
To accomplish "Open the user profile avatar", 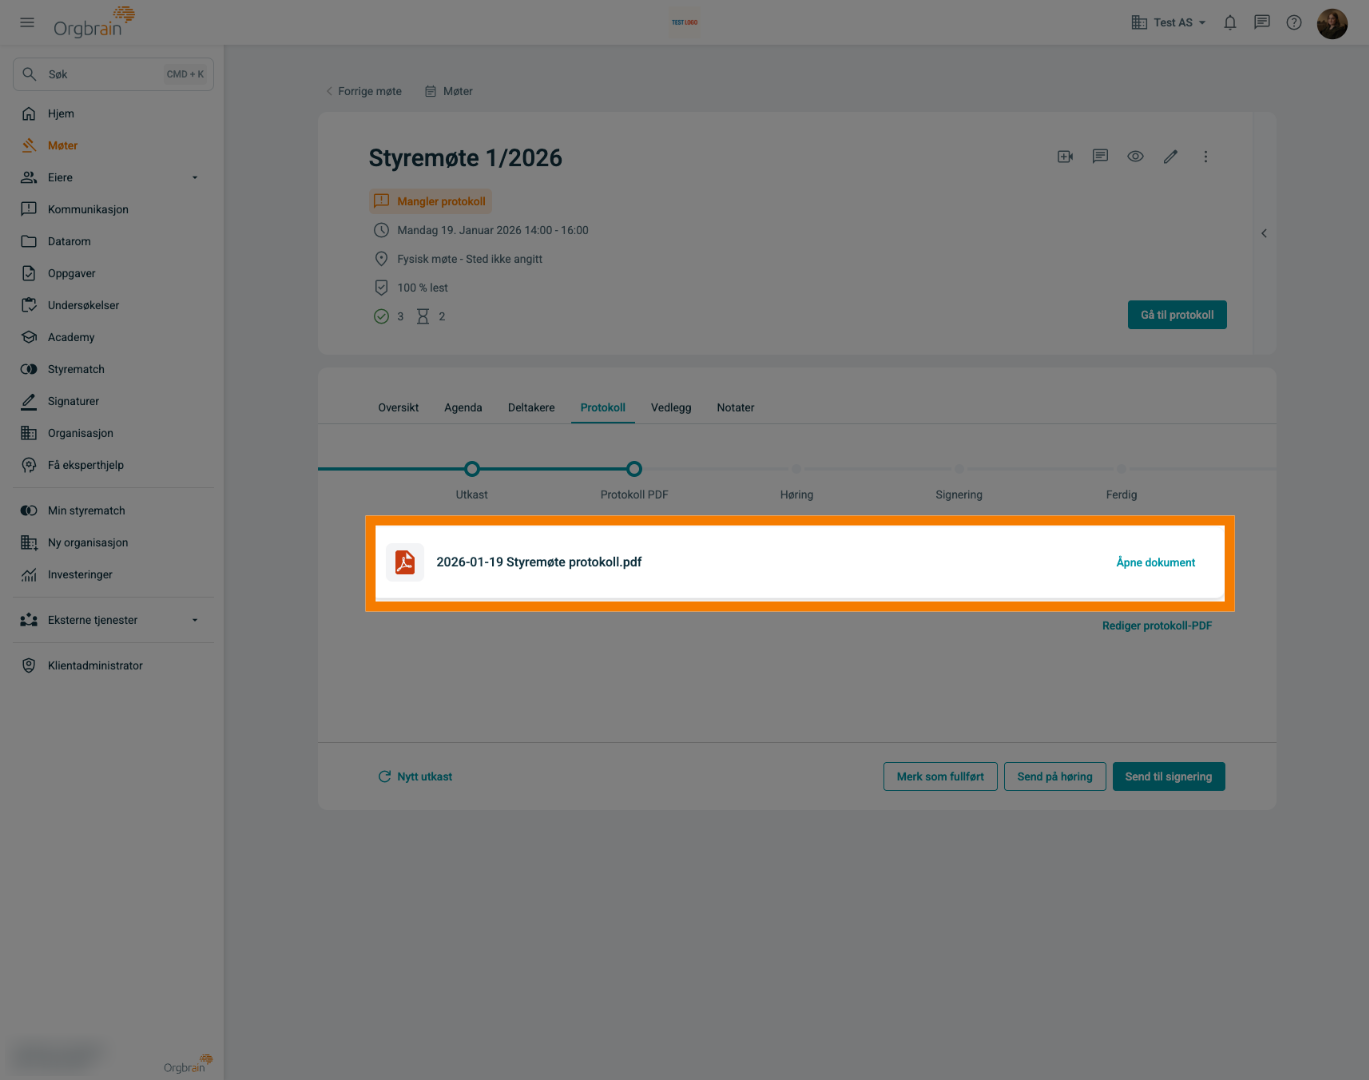I will click(x=1332, y=23).
